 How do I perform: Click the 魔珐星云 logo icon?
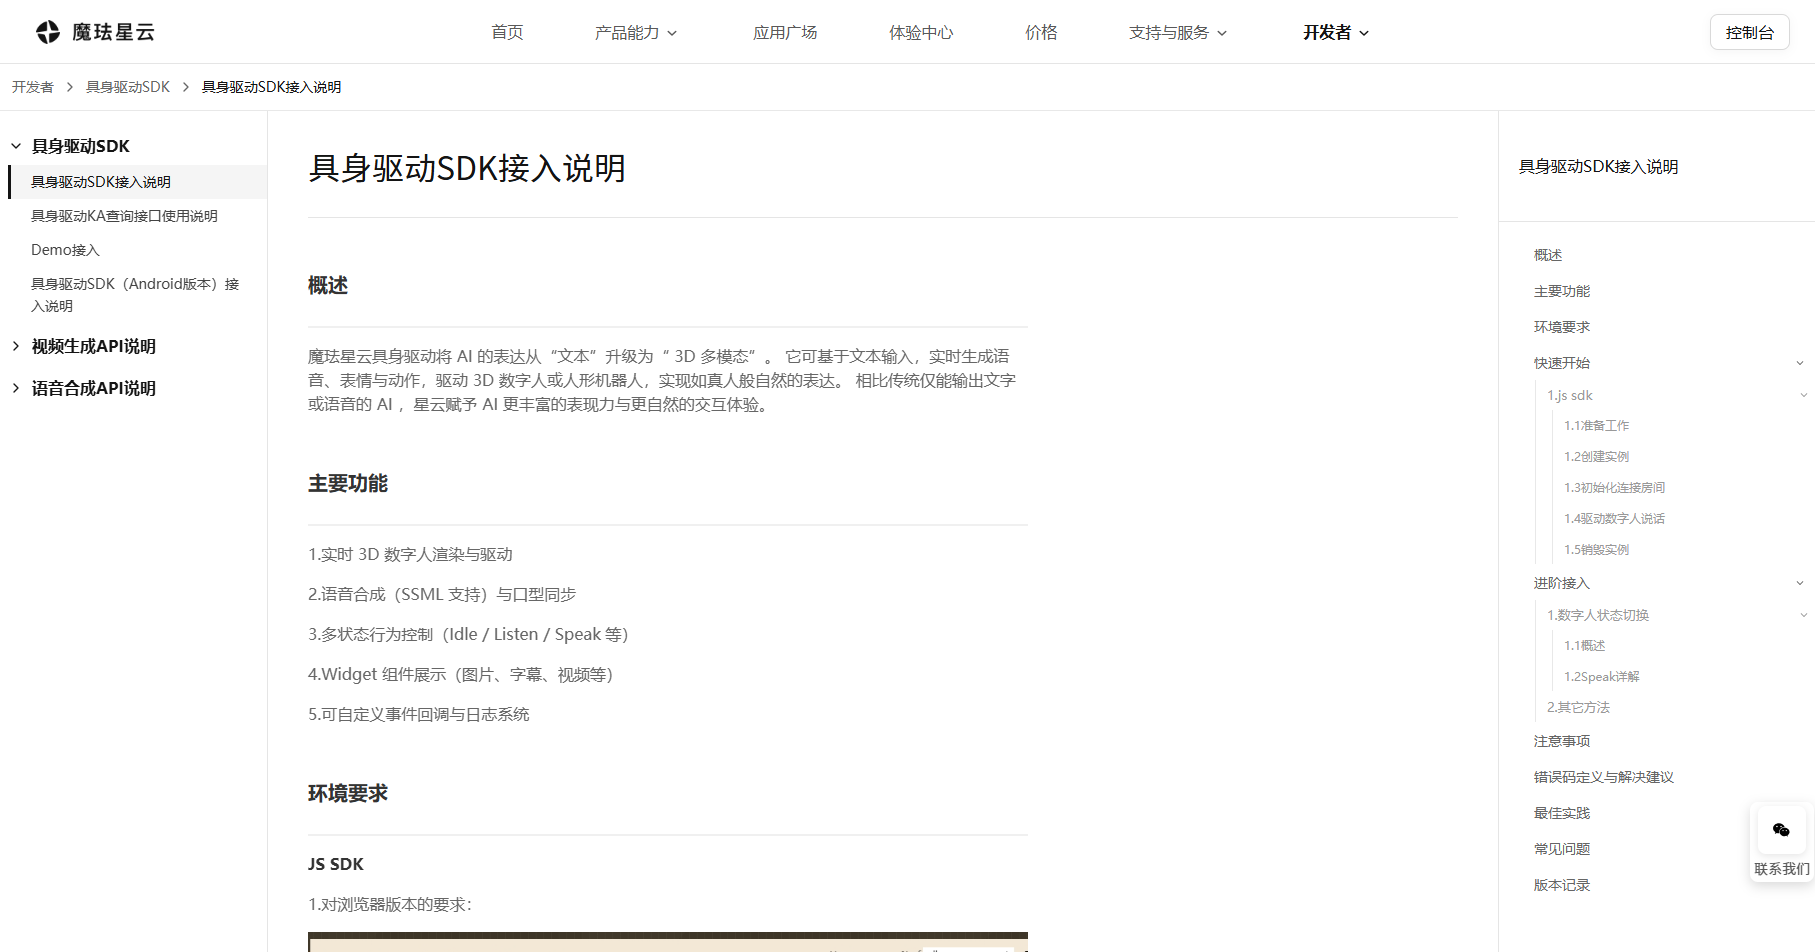[x=48, y=32]
